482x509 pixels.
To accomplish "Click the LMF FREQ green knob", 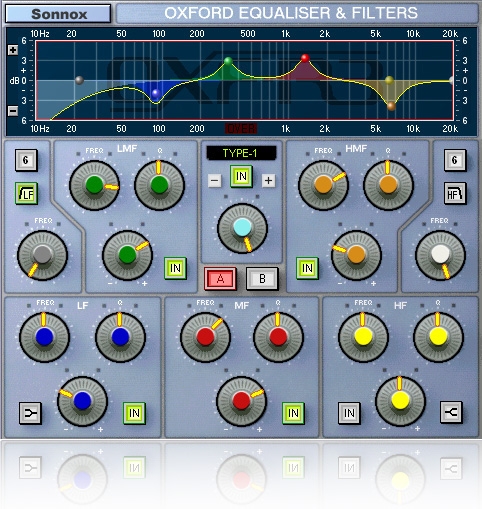I will [94, 185].
